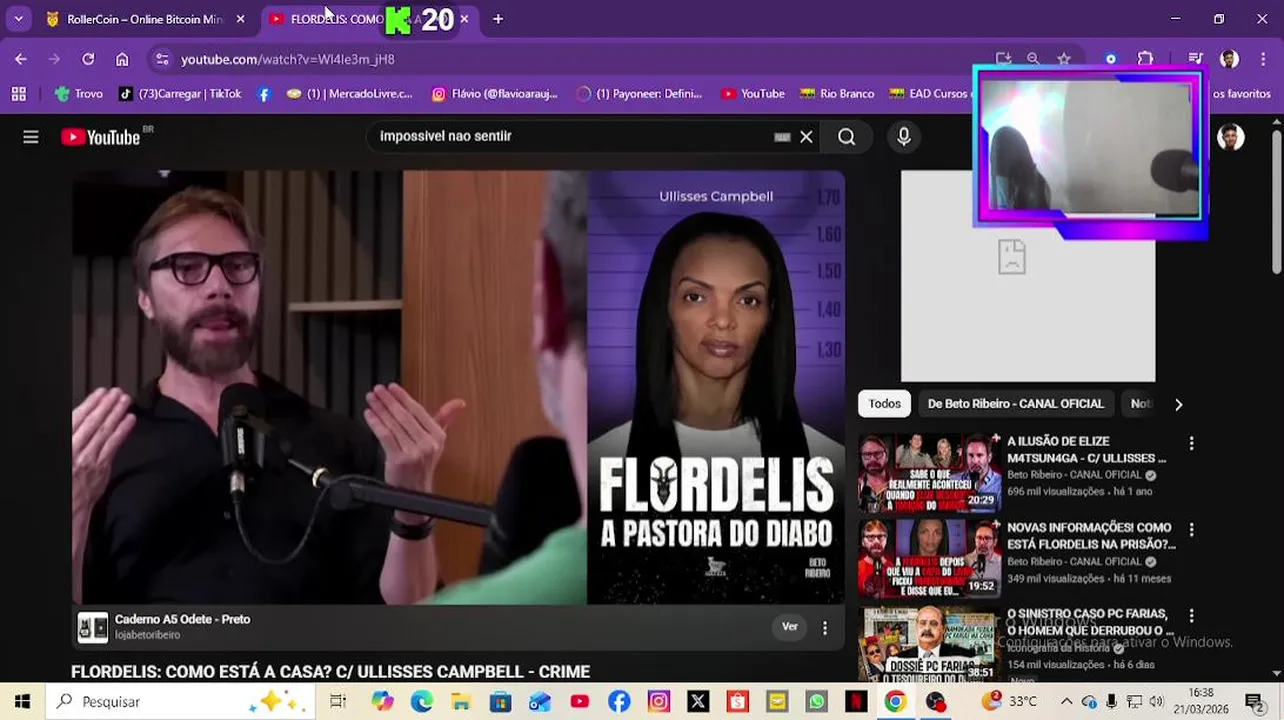Open Chrome extensions puzzle icon

coord(1146,59)
